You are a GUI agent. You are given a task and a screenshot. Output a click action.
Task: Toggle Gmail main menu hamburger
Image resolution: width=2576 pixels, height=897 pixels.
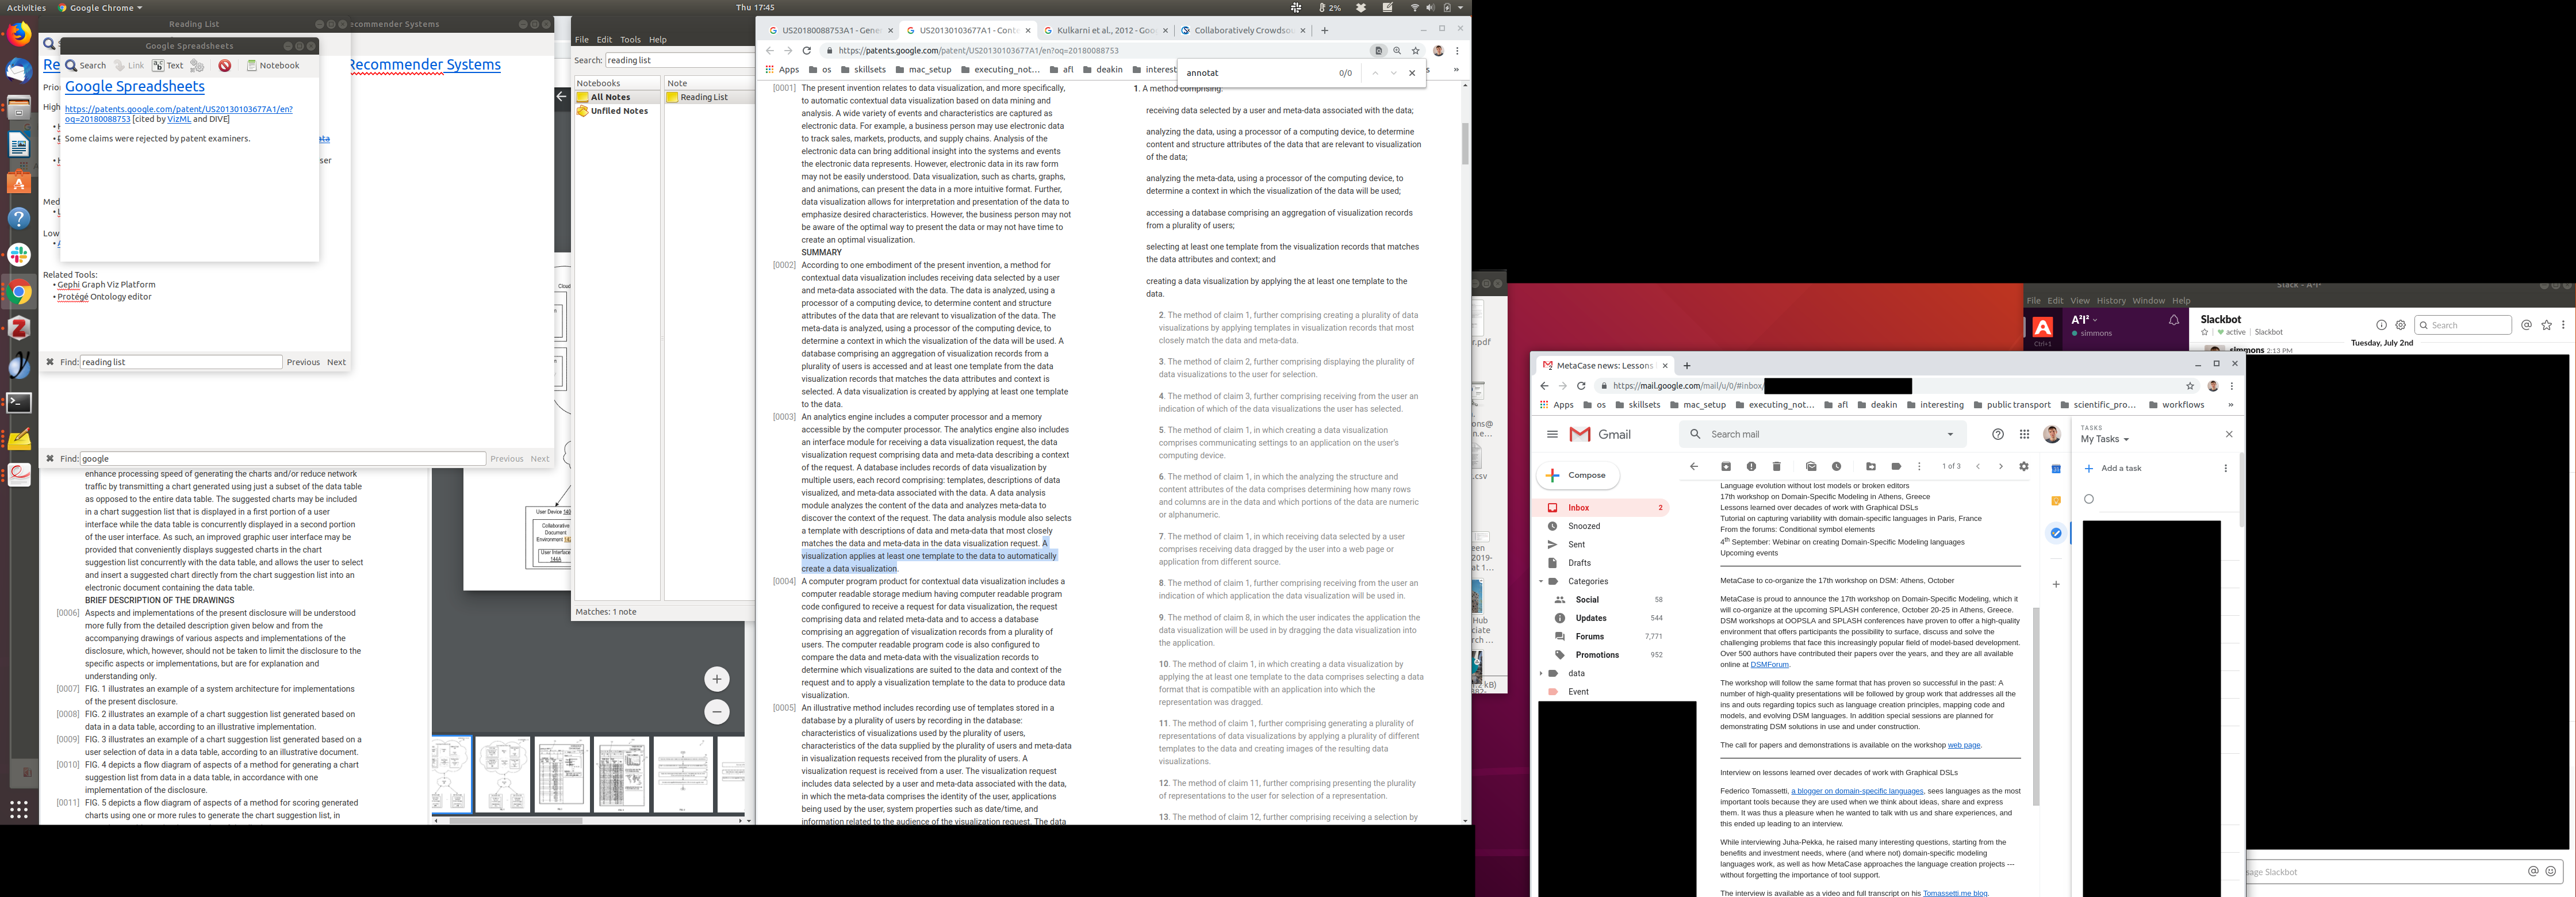(1552, 434)
